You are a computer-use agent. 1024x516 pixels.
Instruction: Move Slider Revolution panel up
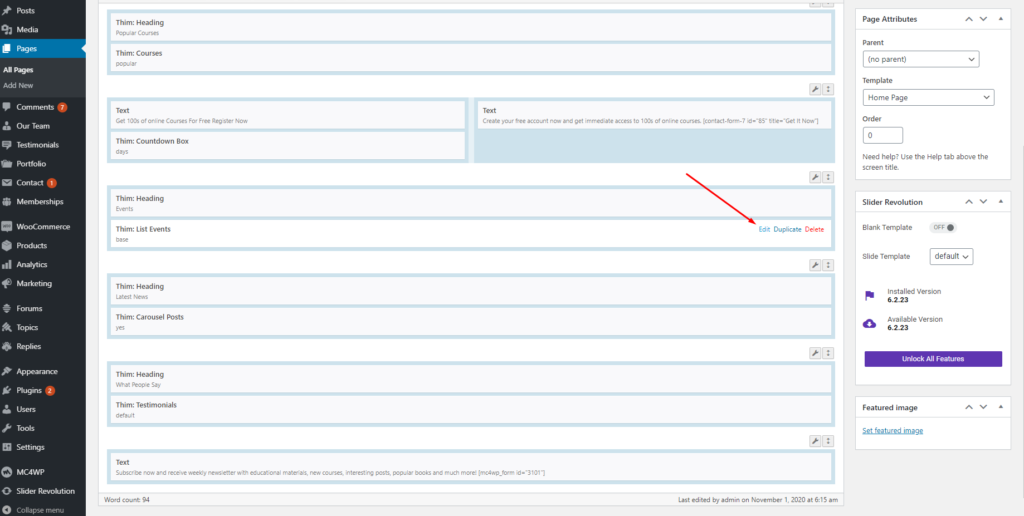coord(969,202)
